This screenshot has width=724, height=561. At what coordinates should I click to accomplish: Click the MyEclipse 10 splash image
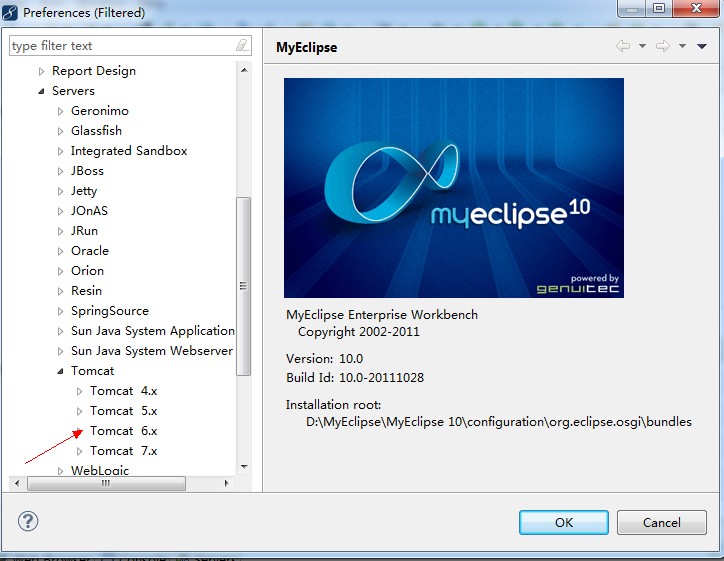(453, 187)
